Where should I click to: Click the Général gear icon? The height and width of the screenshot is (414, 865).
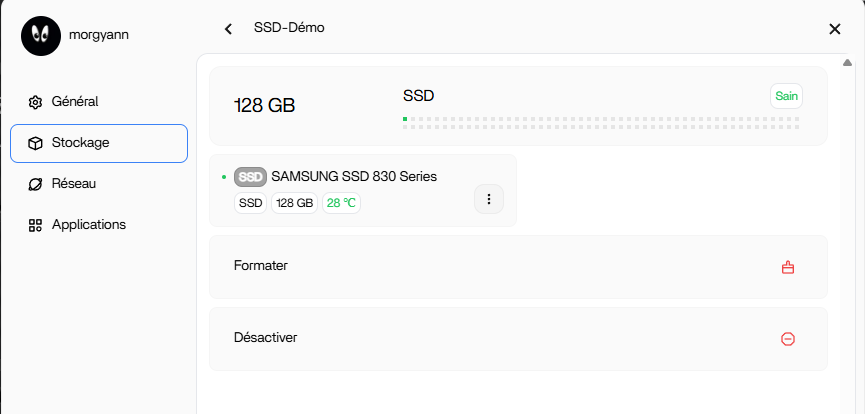click(35, 102)
